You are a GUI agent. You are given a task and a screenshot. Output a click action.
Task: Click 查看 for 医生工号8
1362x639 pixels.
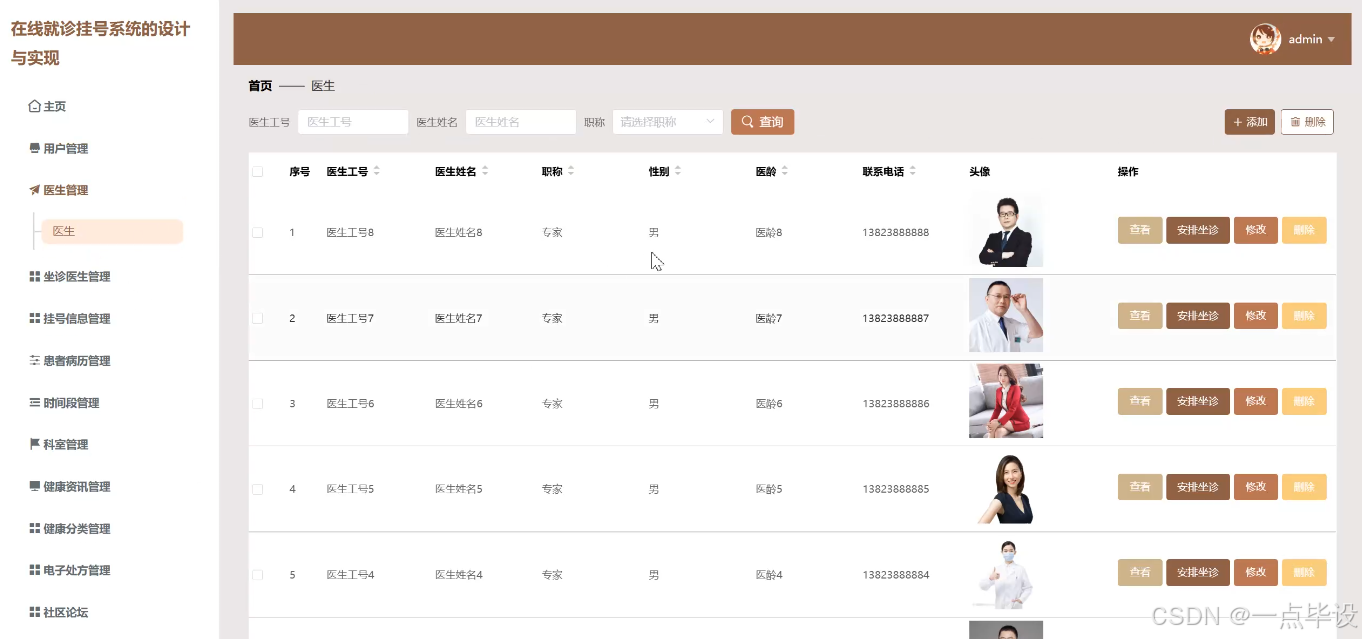1140,230
